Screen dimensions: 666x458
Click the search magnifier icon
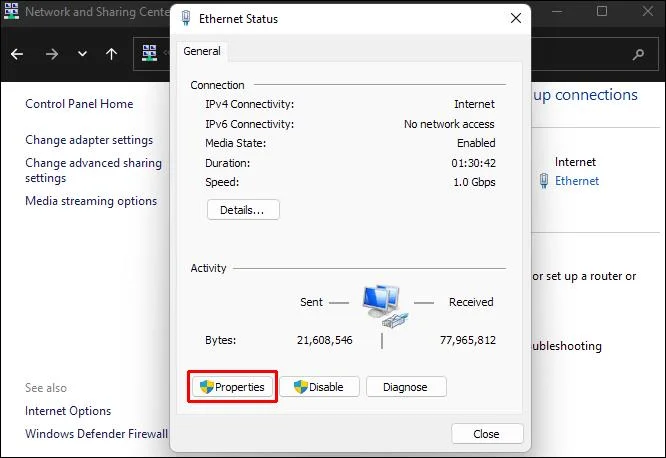coord(638,54)
